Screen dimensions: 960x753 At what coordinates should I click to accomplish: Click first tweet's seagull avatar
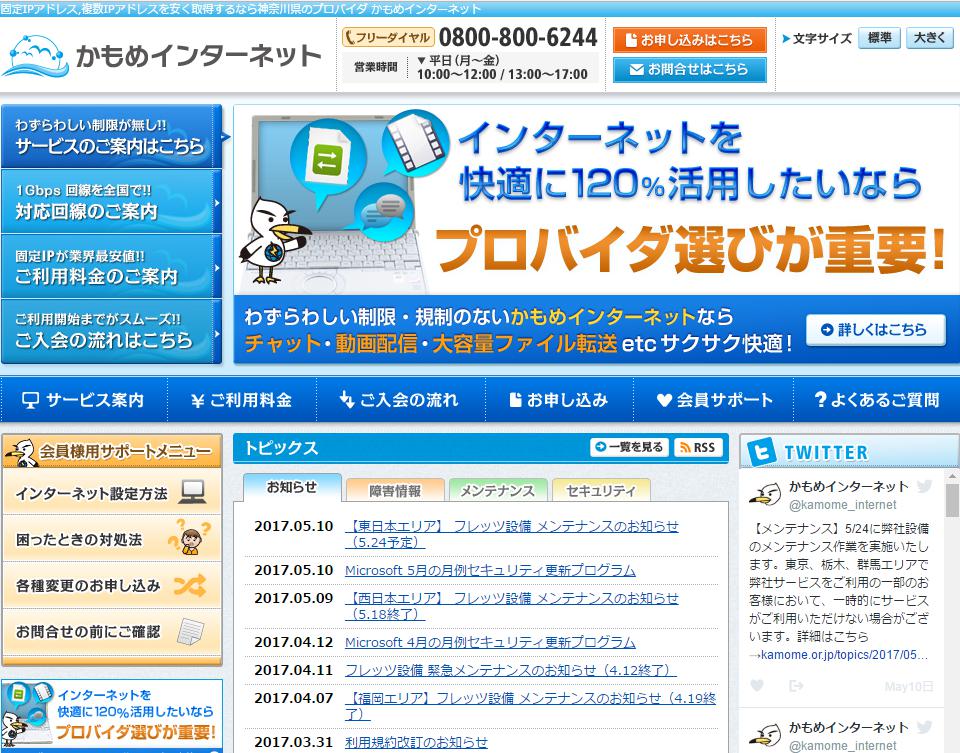pos(765,493)
